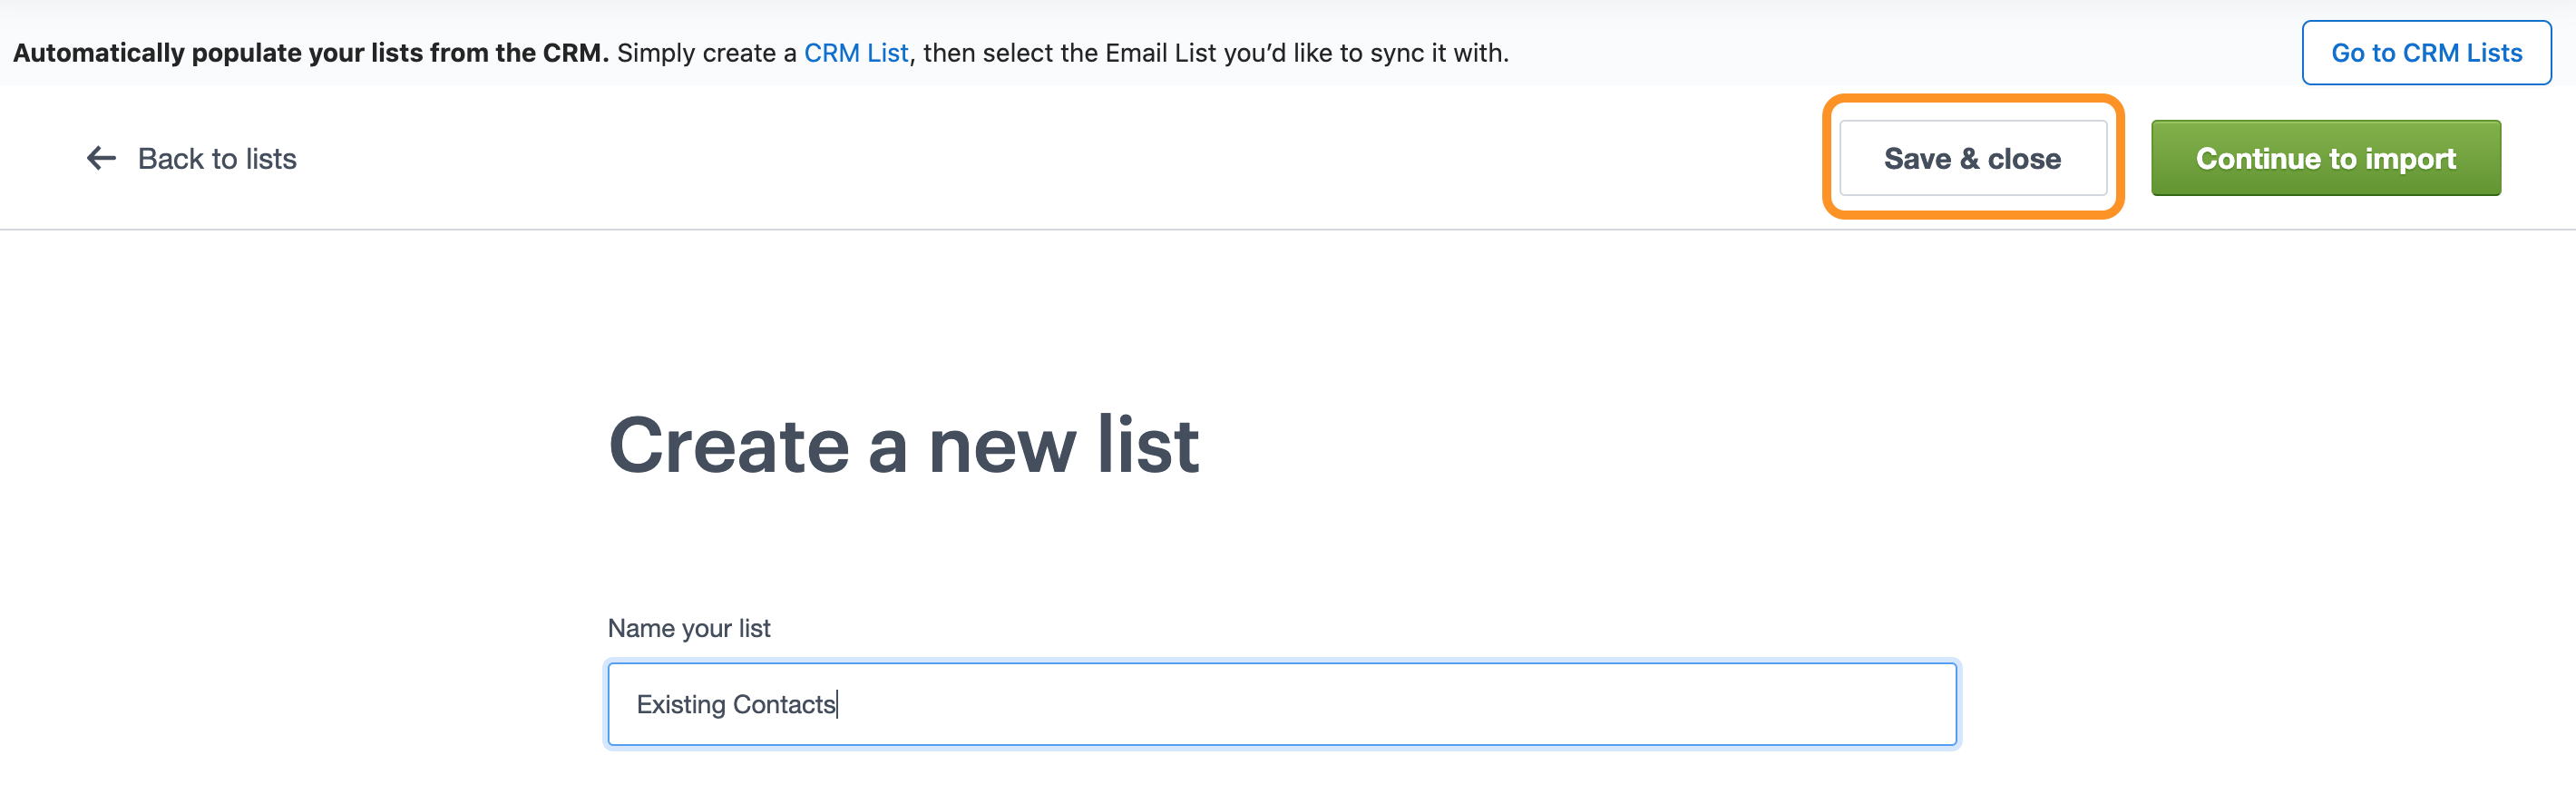
Task: Place cursor at end of "Existing Contacts"
Action: pyautogui.click(x=838, y=705)
